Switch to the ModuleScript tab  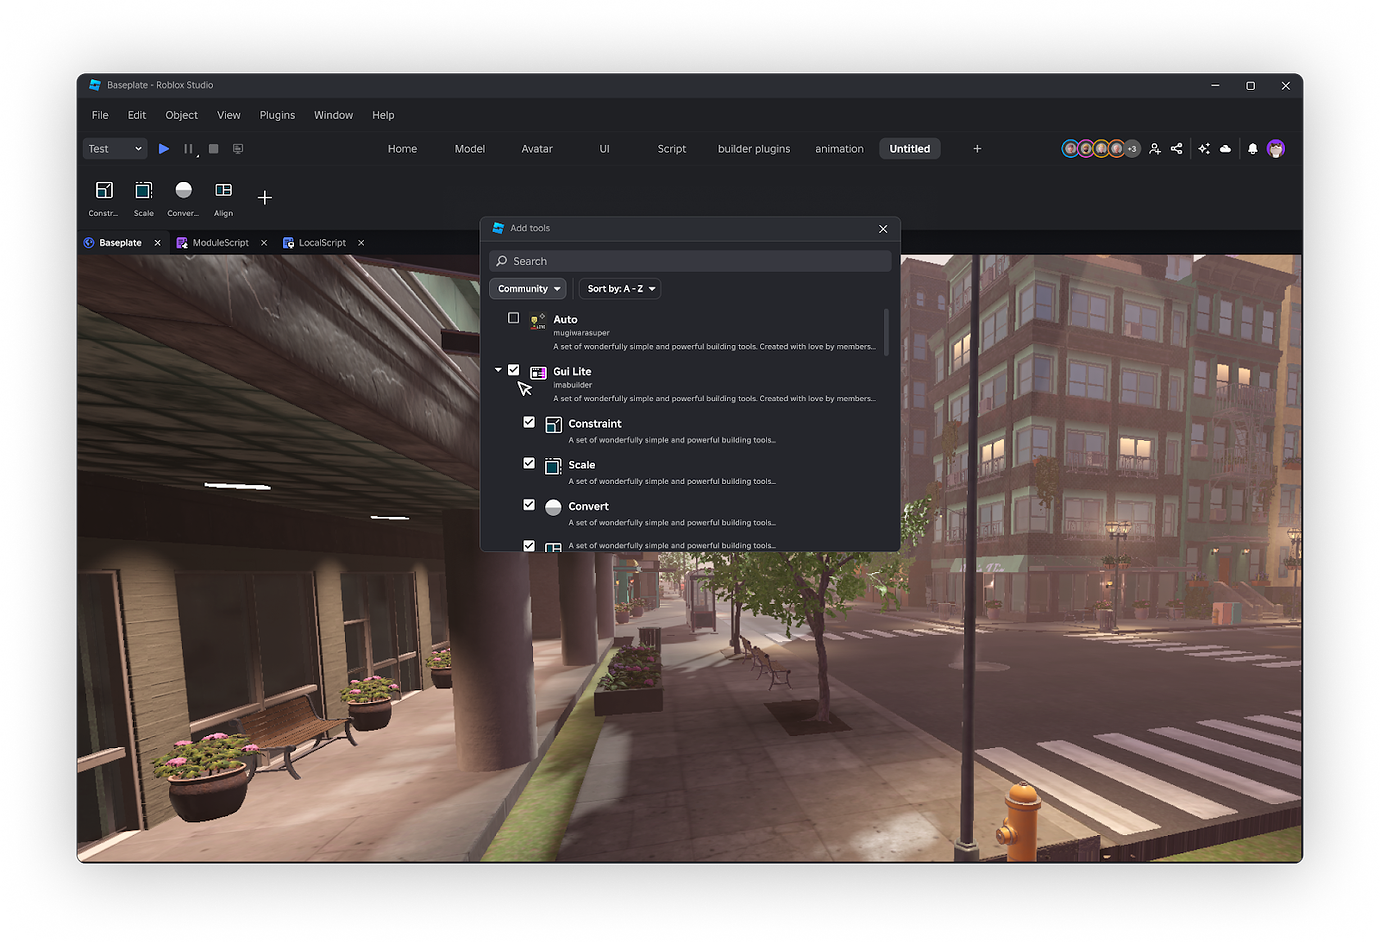click(x=219, y=242)
